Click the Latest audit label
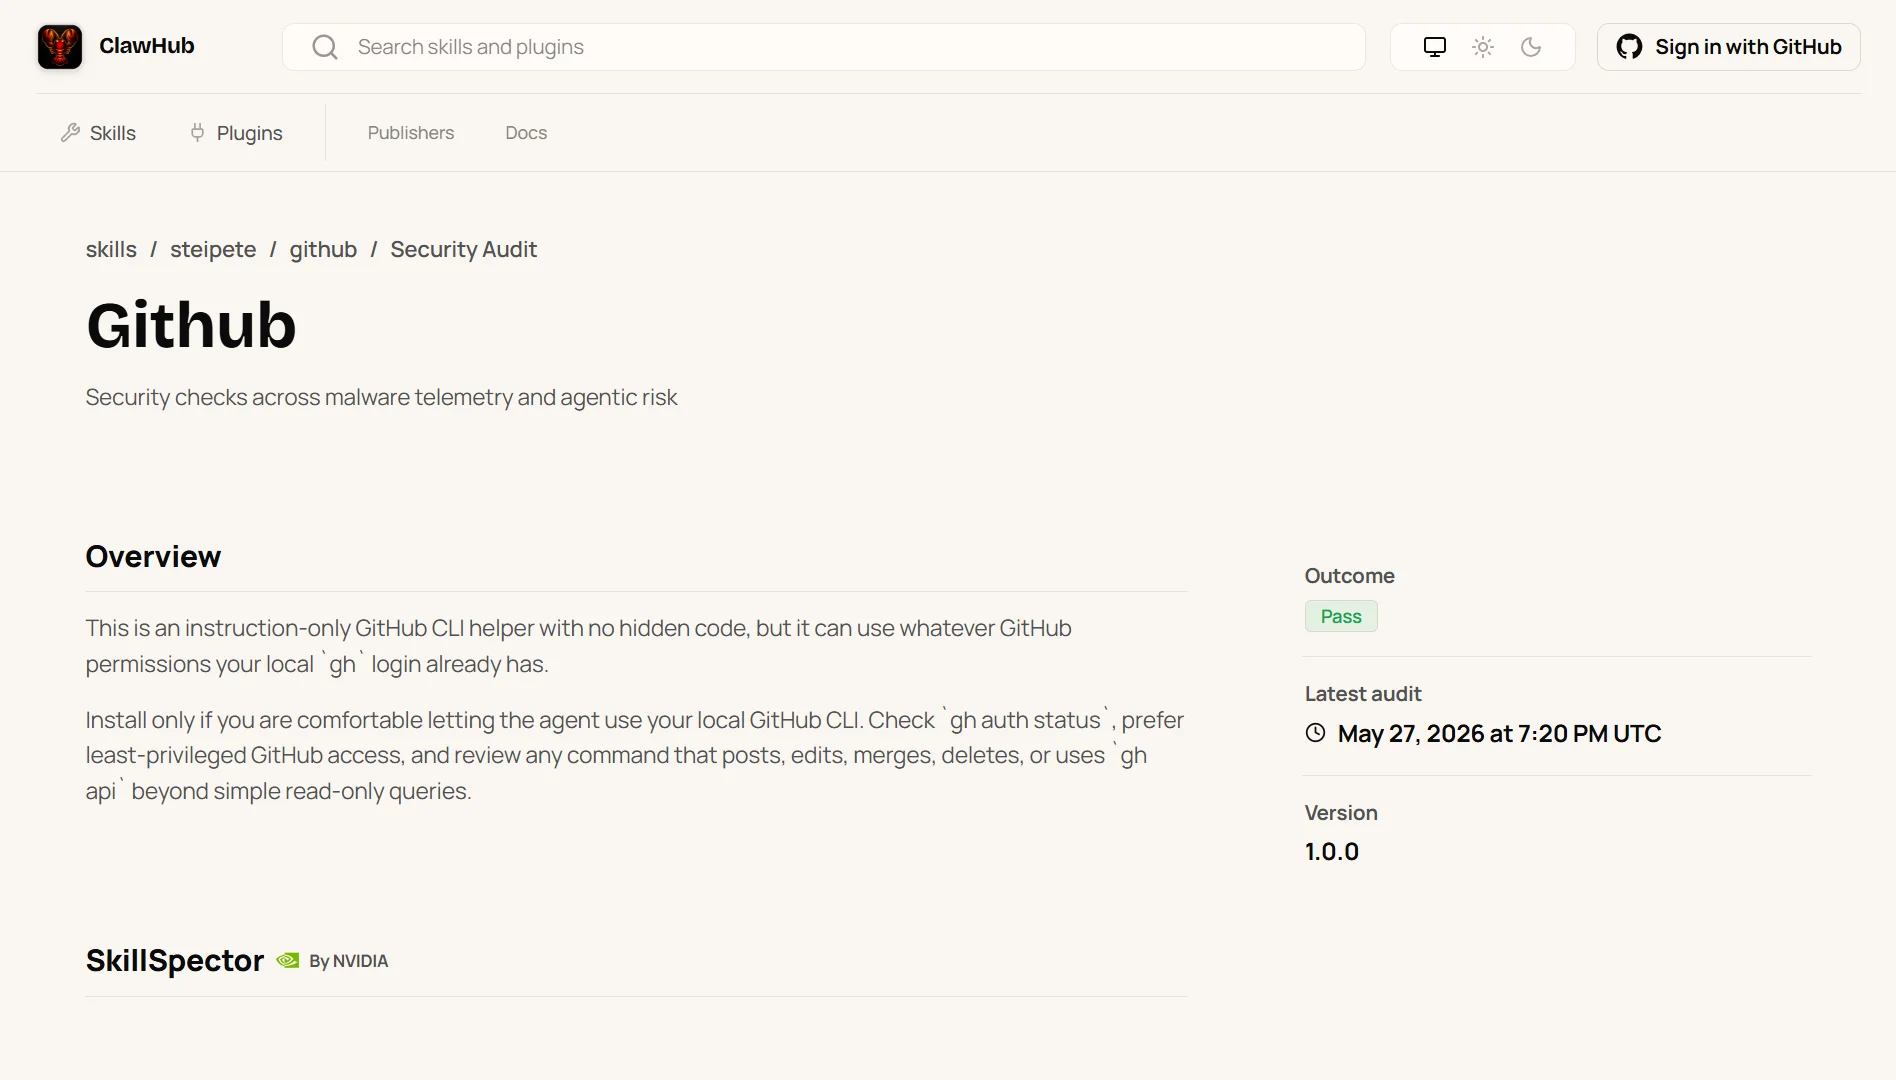The image size is (1896, 1080). (x=1362, y=694)
